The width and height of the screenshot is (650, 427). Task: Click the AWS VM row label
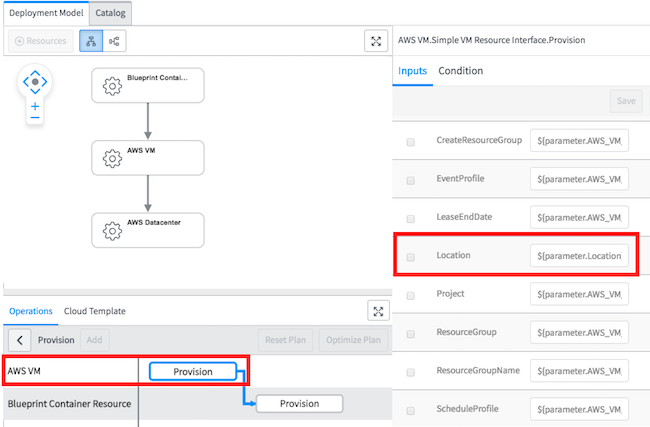(x=24, y=371)
